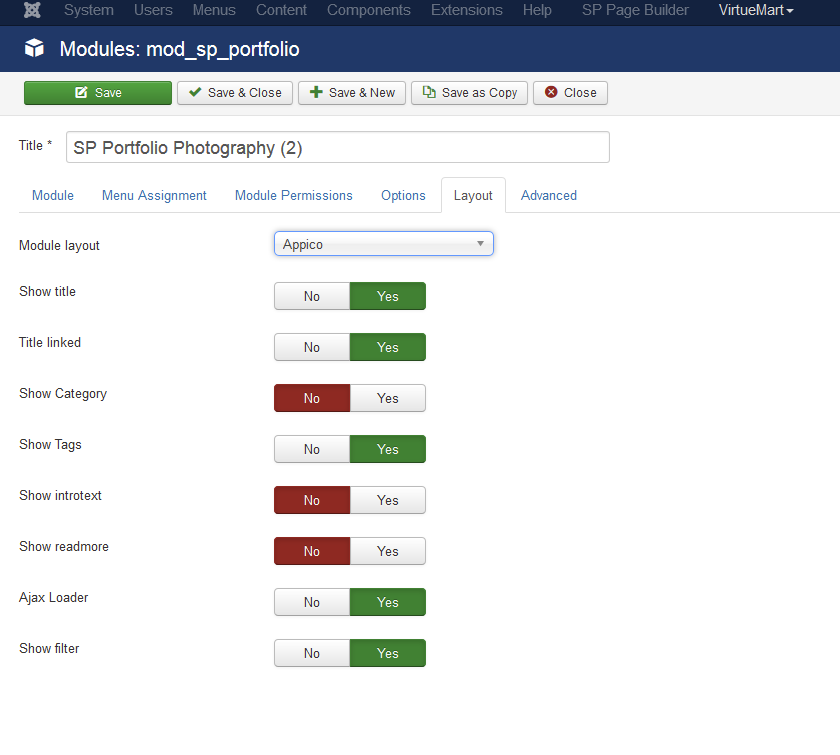Set Show filter to No
The height and width of the screenshot is (755, 840).
point(312,653)
